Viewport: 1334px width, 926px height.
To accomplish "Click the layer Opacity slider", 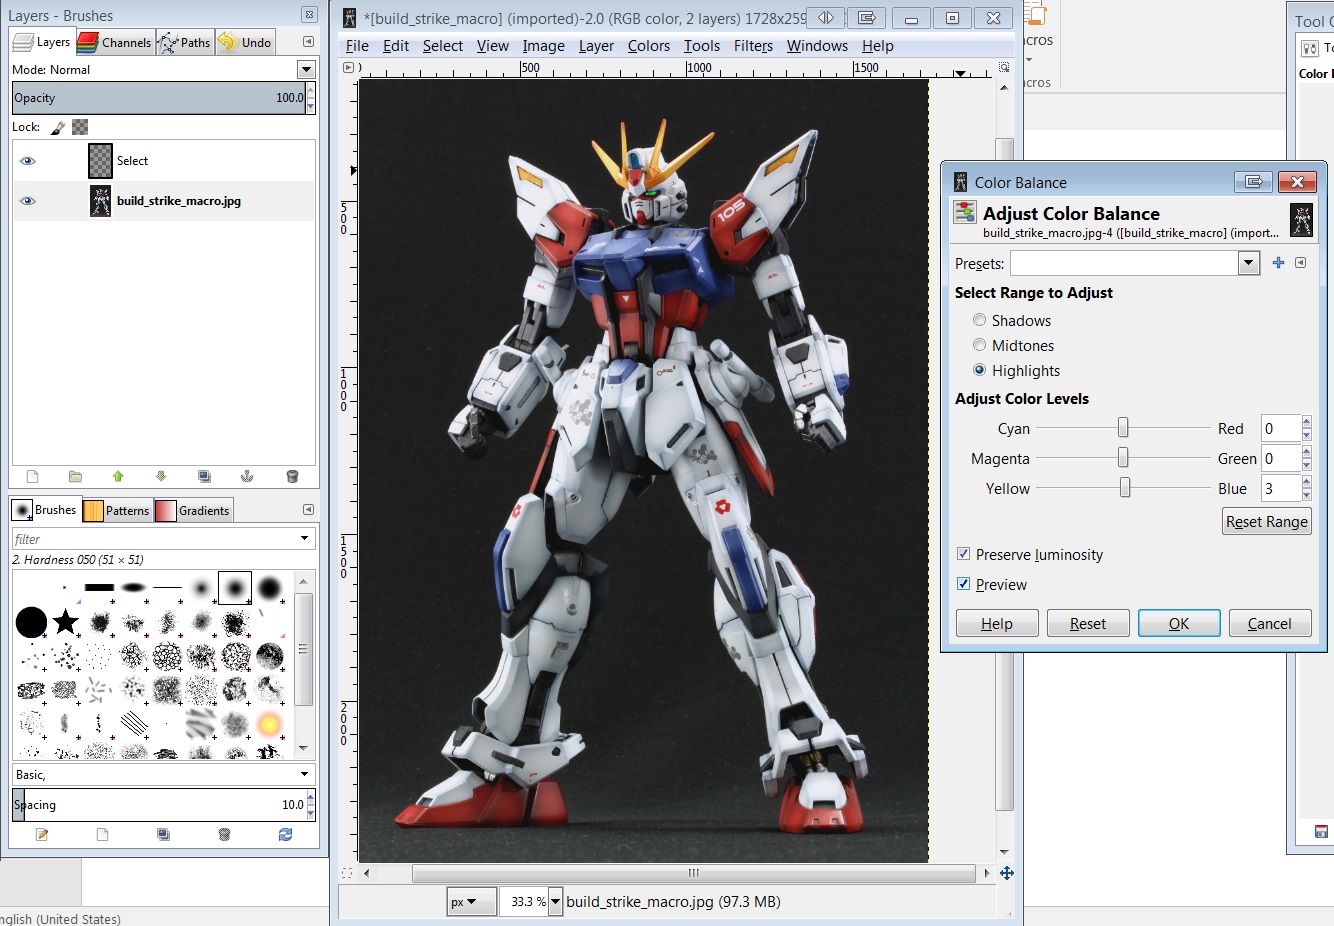I will coord(158,98).
